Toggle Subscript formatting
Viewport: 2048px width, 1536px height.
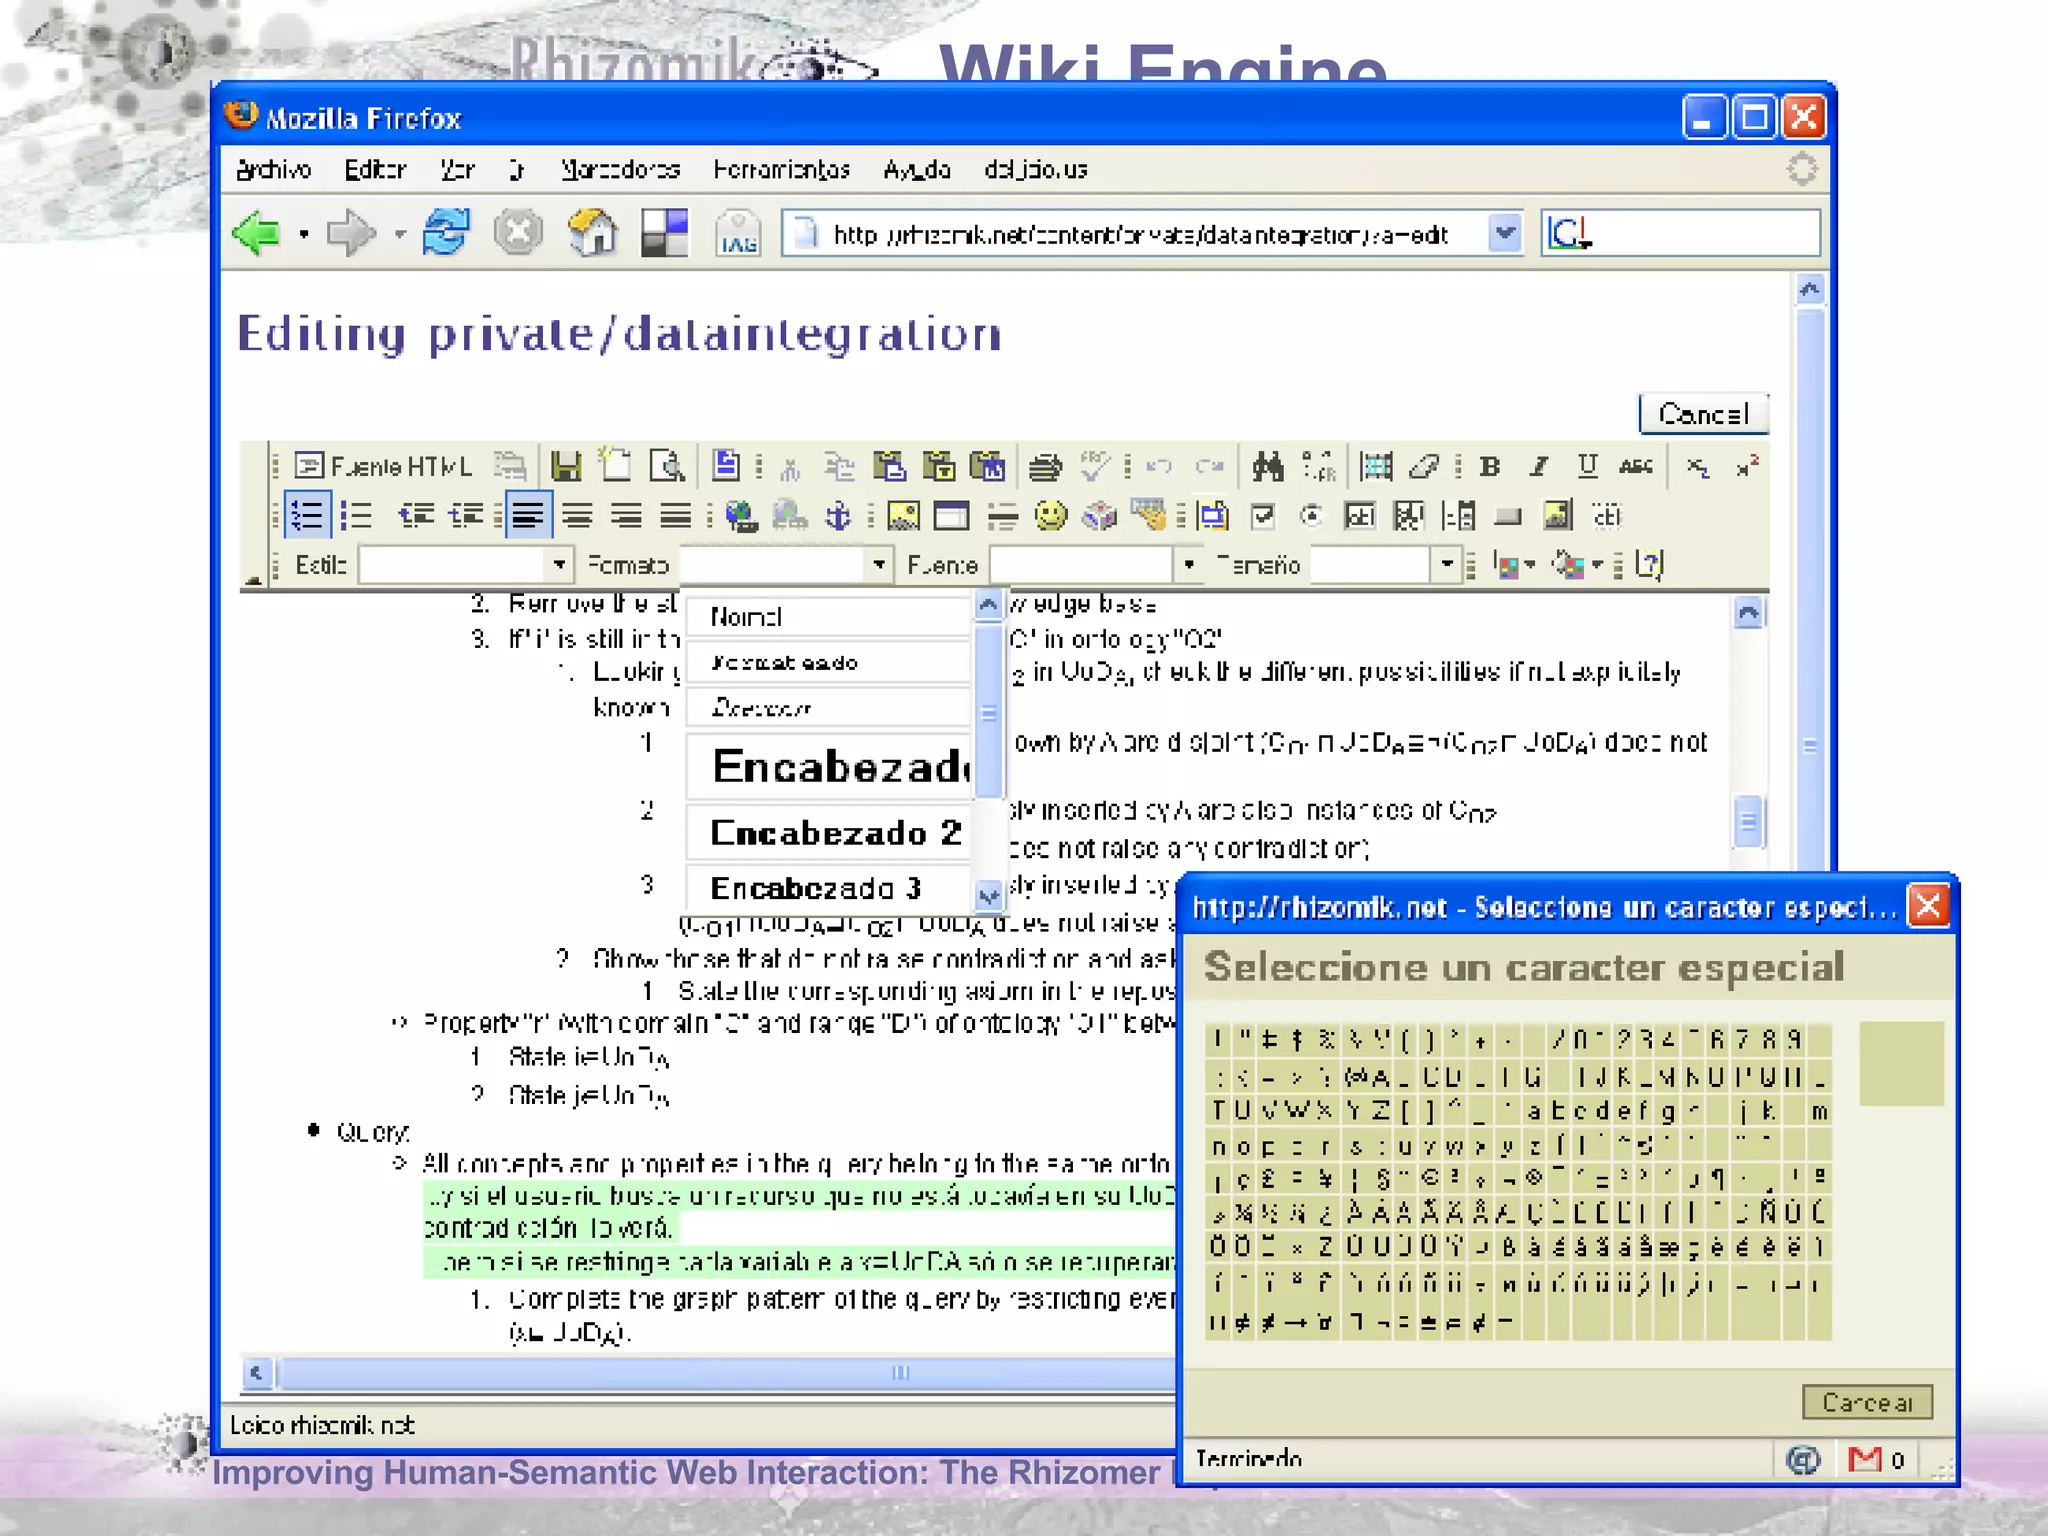[1698, 466]
